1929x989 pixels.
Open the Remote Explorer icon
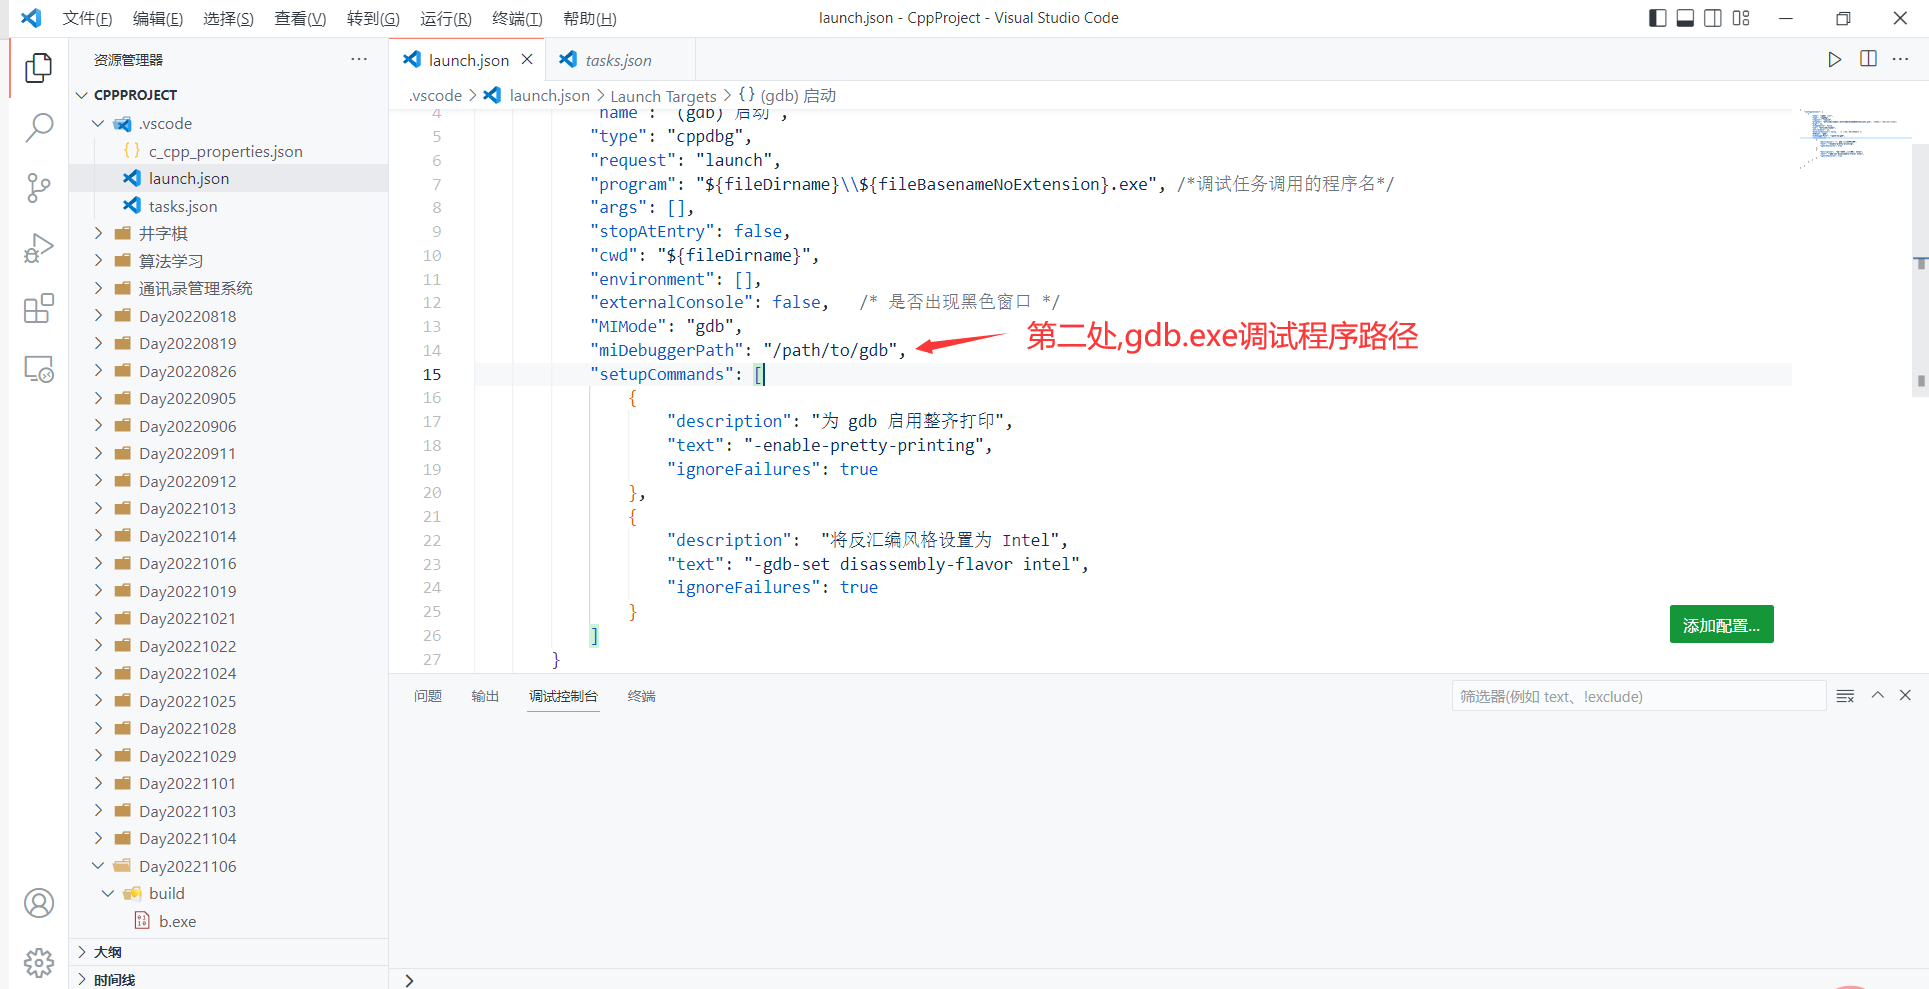point(38,369)
